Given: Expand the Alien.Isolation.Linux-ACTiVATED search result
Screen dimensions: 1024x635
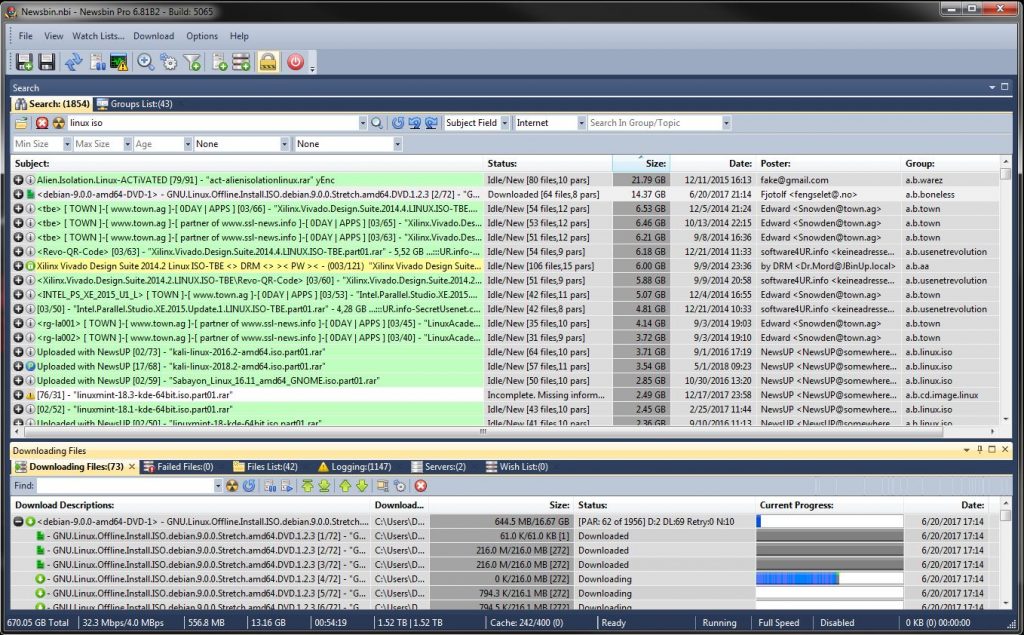Looking at the screenshot, I should (x=18, y=180).
